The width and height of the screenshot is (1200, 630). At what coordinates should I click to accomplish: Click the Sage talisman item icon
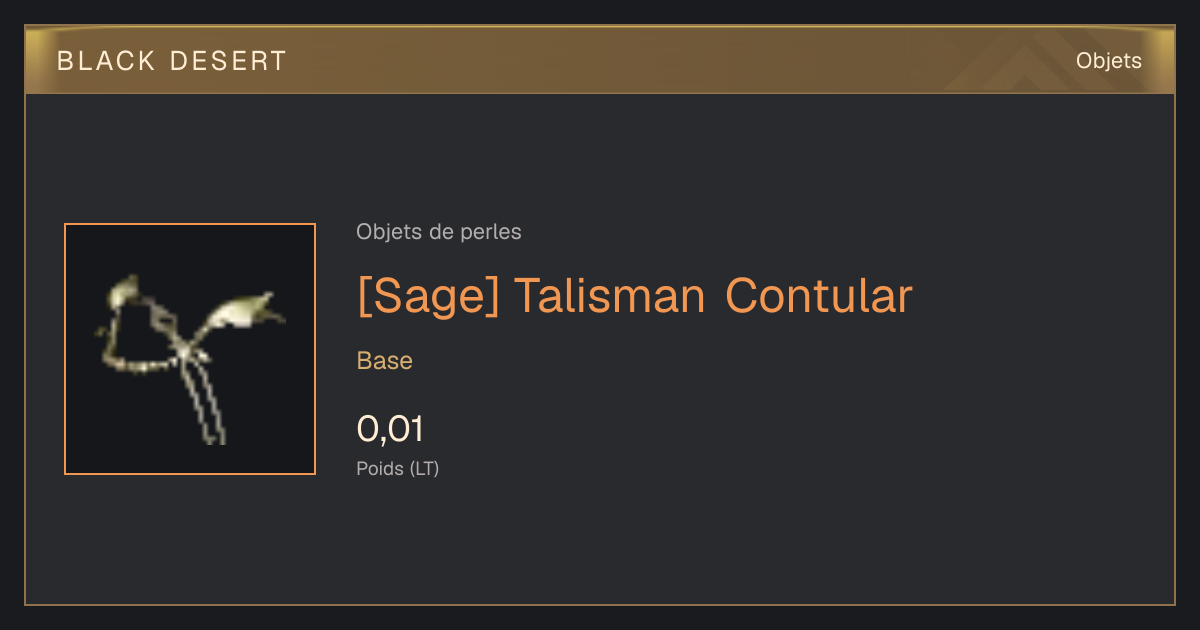click(190, 349)
